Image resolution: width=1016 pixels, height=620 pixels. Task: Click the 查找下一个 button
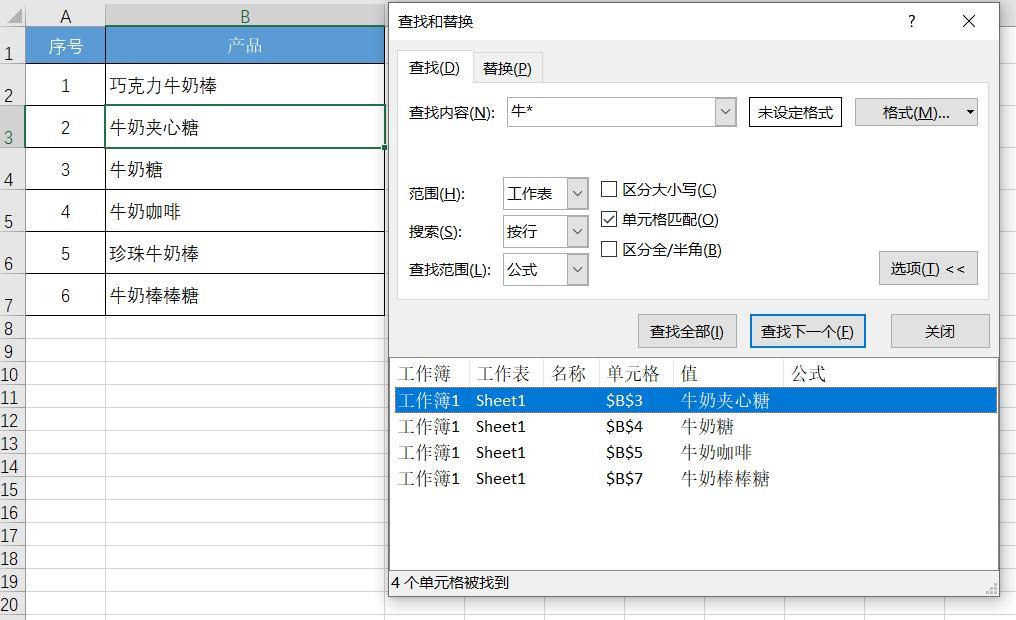pyautogui.click(x=807, y=331)
